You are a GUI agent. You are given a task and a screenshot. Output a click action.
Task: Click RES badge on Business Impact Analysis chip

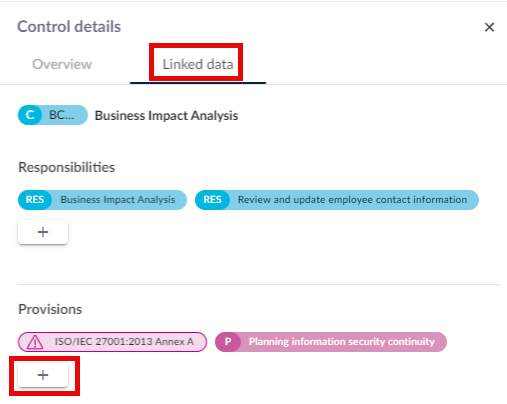(35, 200)
